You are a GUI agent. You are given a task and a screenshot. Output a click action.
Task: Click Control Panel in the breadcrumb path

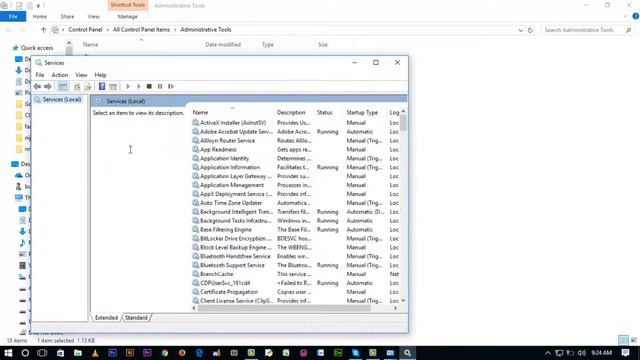tap(85, 30)
